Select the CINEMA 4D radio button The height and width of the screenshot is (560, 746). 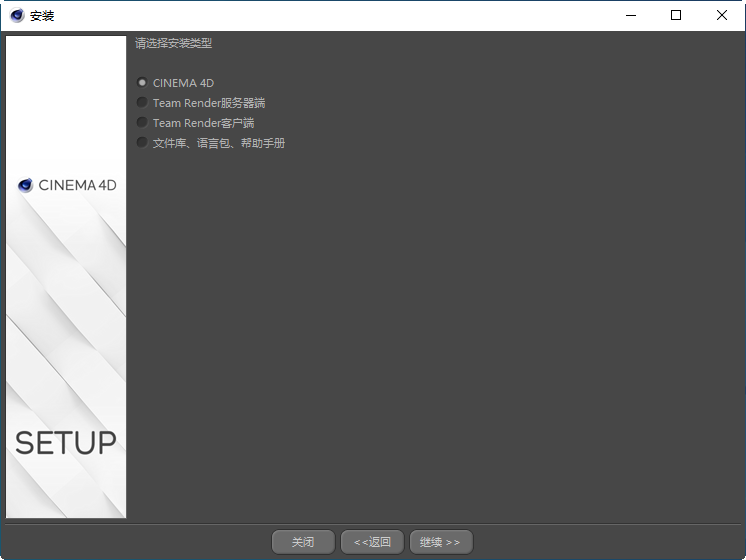(142, 83)
